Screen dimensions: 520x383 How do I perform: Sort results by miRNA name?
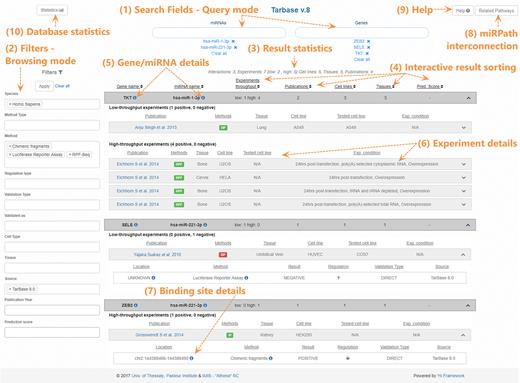pos(188,86)
